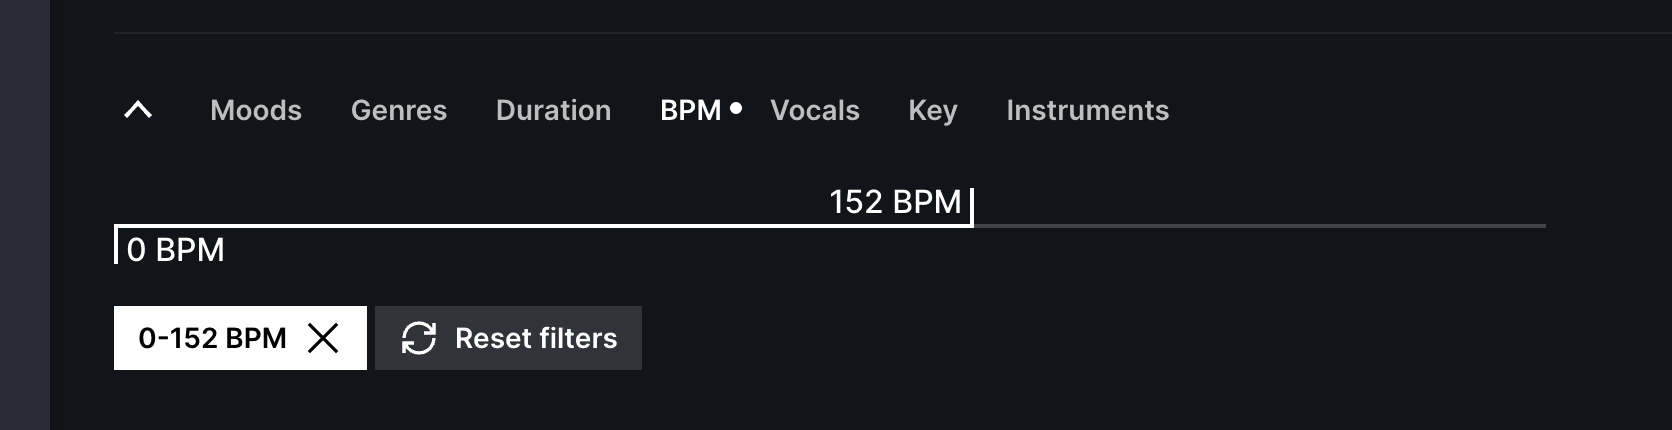Click the gray unfilled slider track past 152 BPM

tap(1260, 226)
